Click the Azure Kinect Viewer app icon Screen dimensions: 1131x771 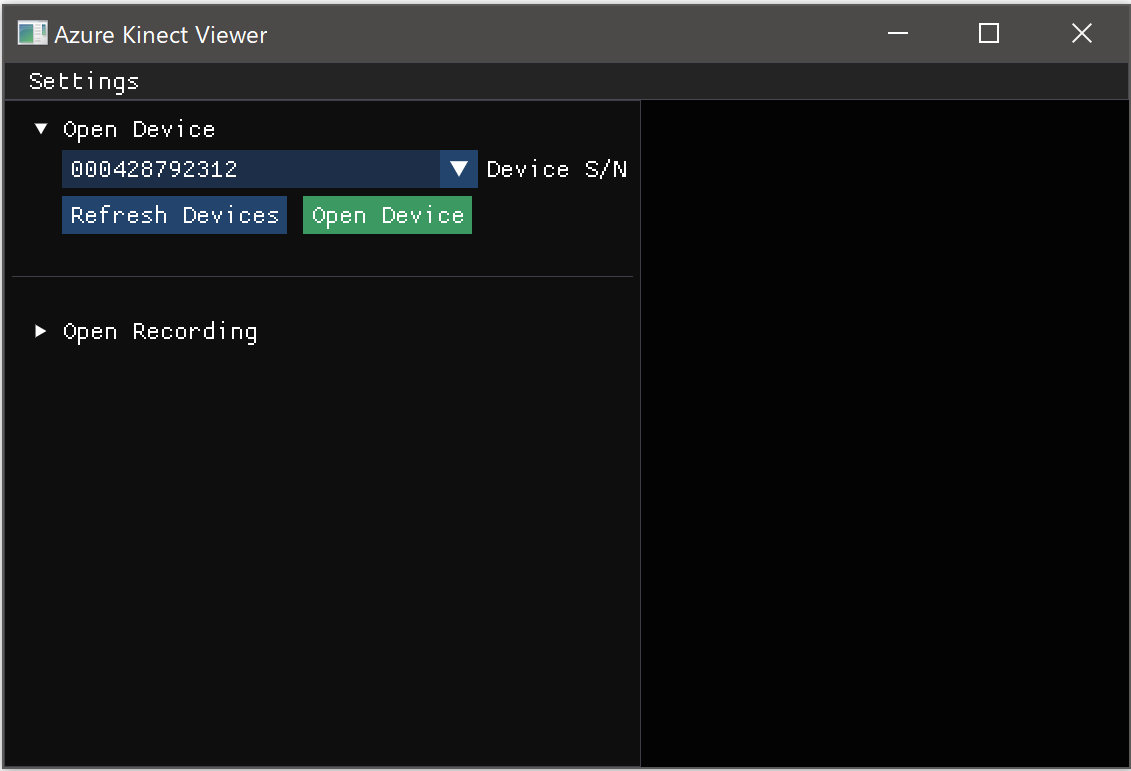click(x=32, y=33)
